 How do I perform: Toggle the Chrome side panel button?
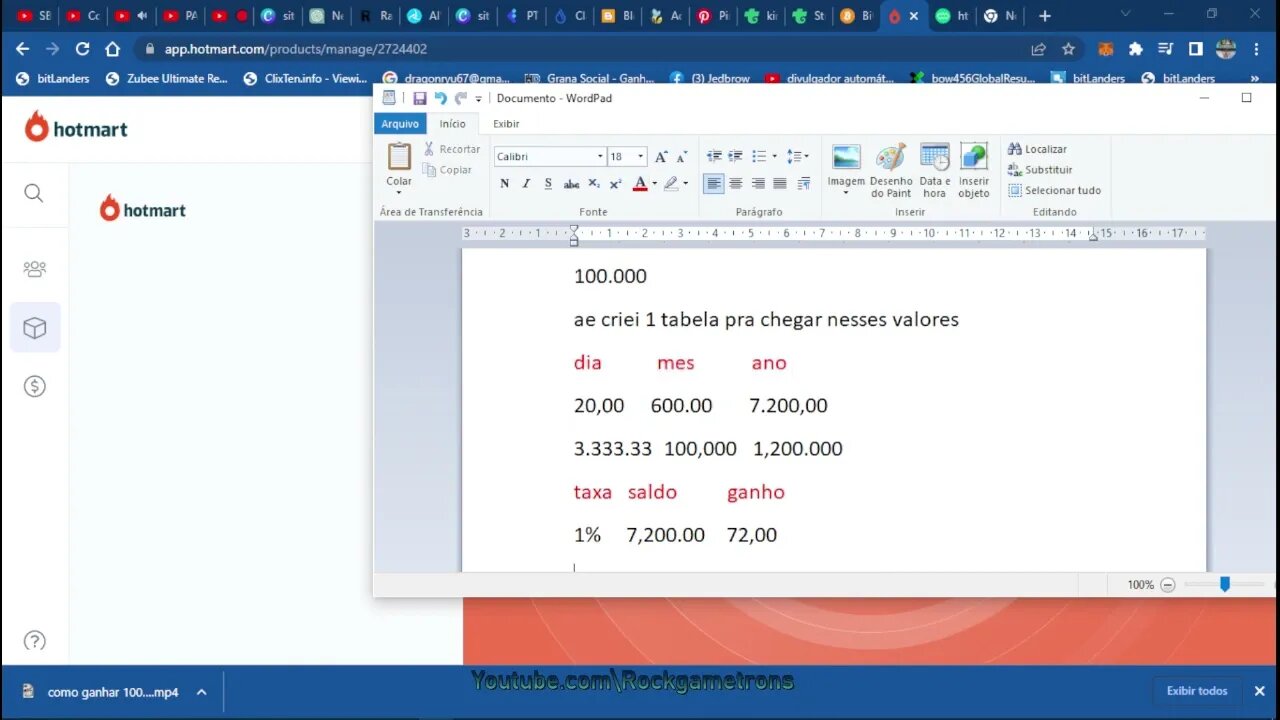pyautogui.click(x=1195, y=49)
